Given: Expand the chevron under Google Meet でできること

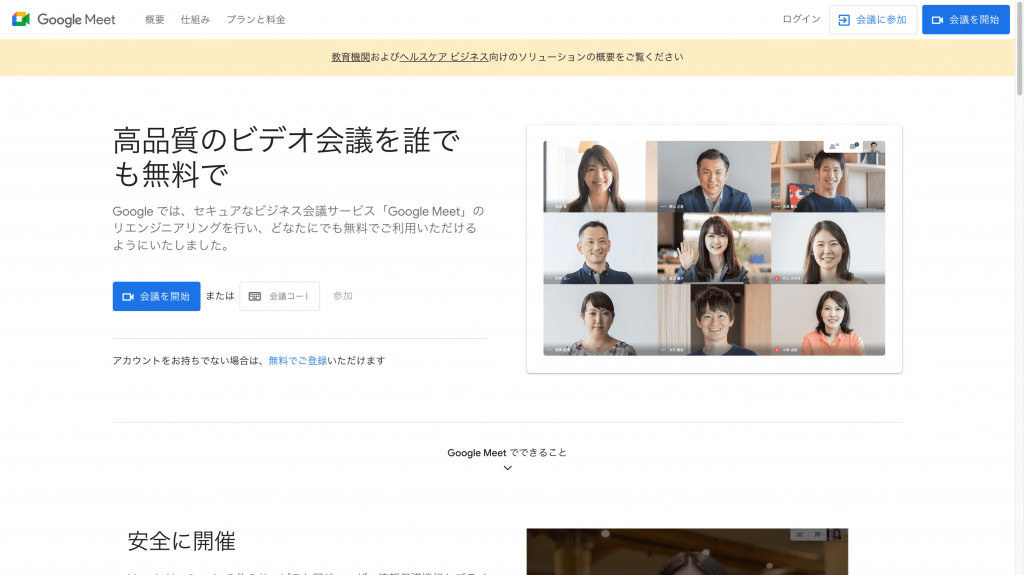Looking at the screenshot, I should coord(507,468).
